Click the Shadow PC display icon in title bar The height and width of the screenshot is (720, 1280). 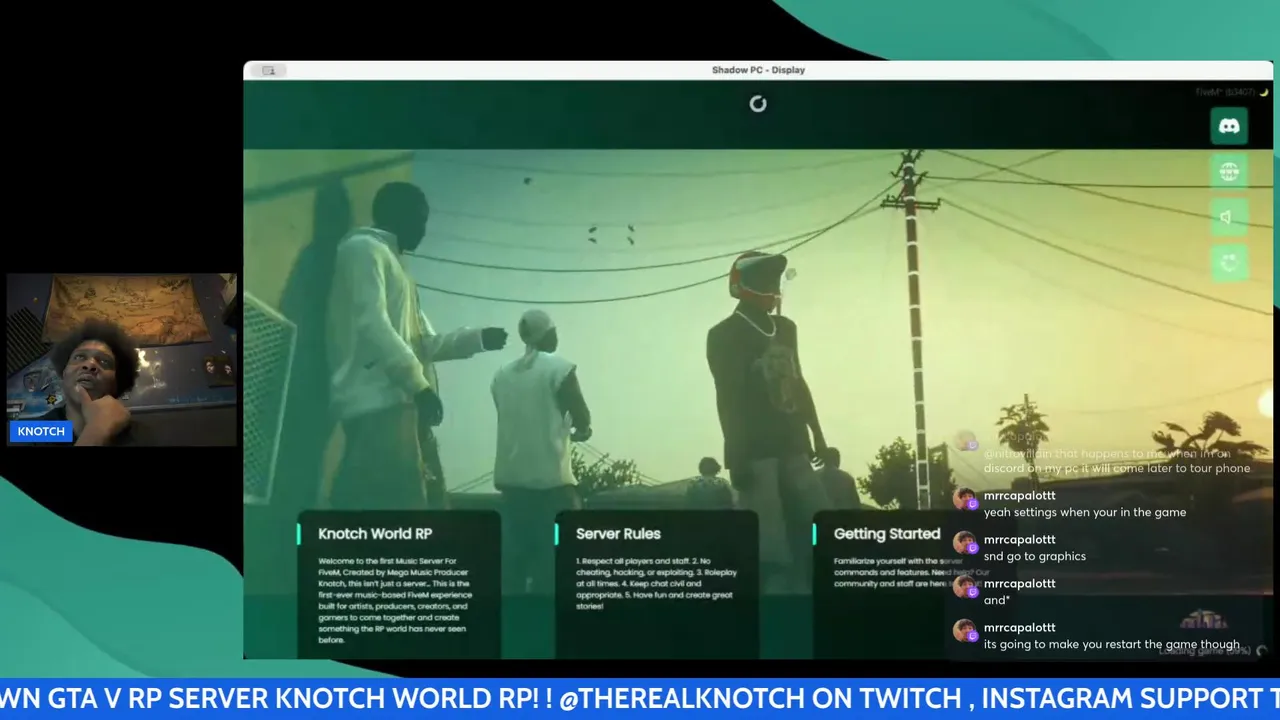(x=268, y=70)
